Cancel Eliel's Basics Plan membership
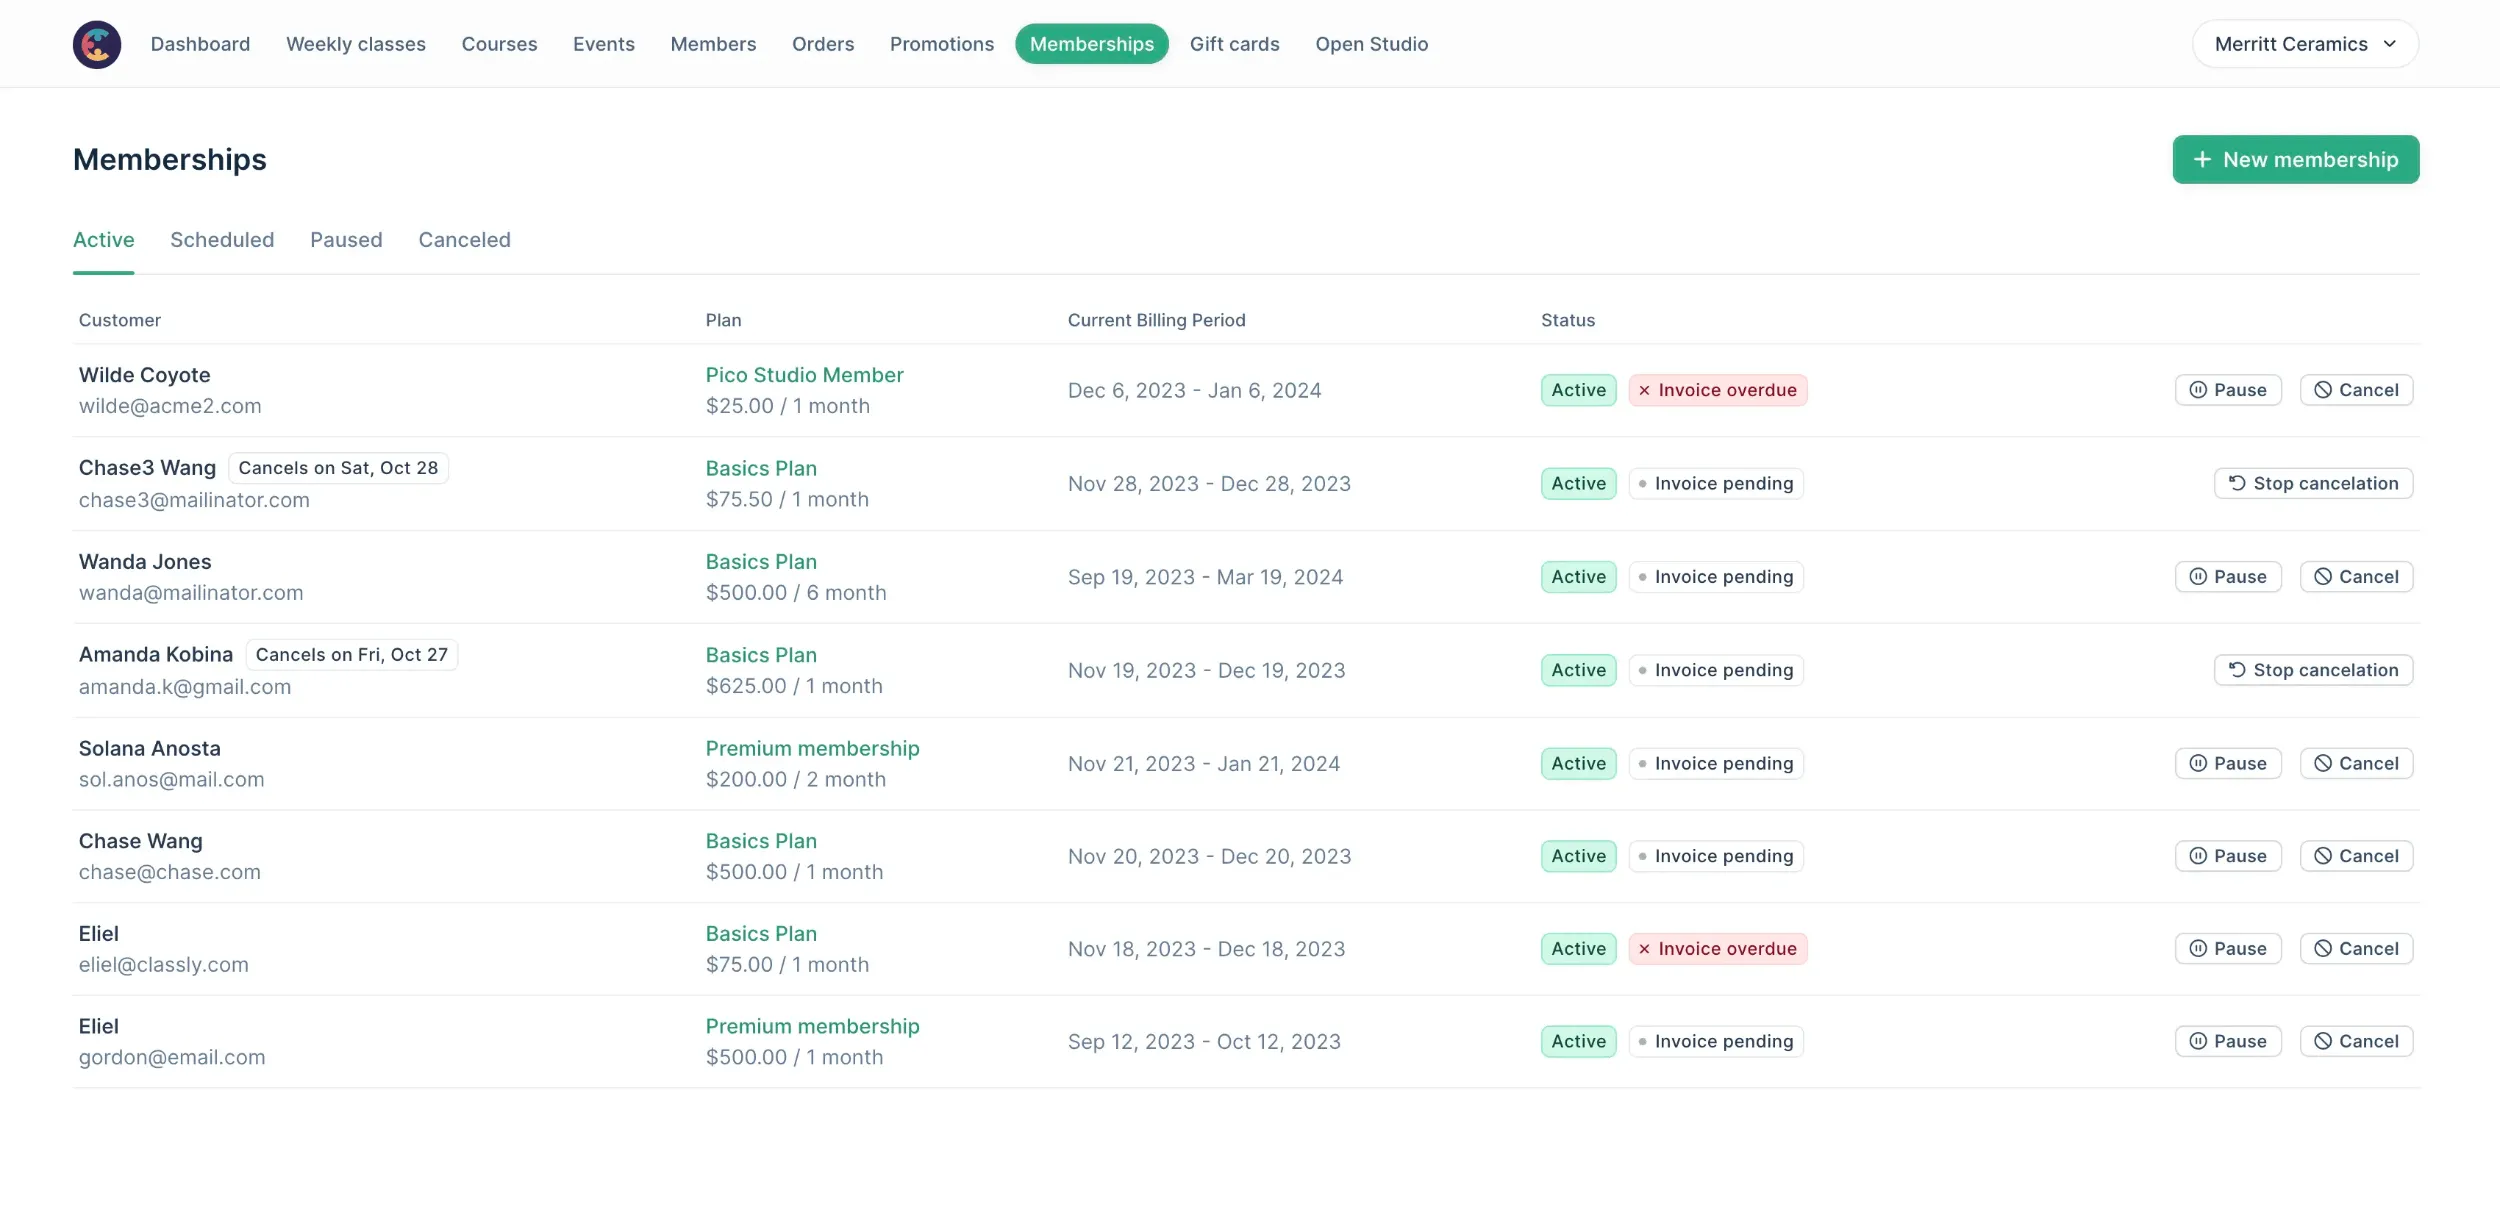The width and height of the screenshot is (2500, 1229). [x=2356, y=948]
